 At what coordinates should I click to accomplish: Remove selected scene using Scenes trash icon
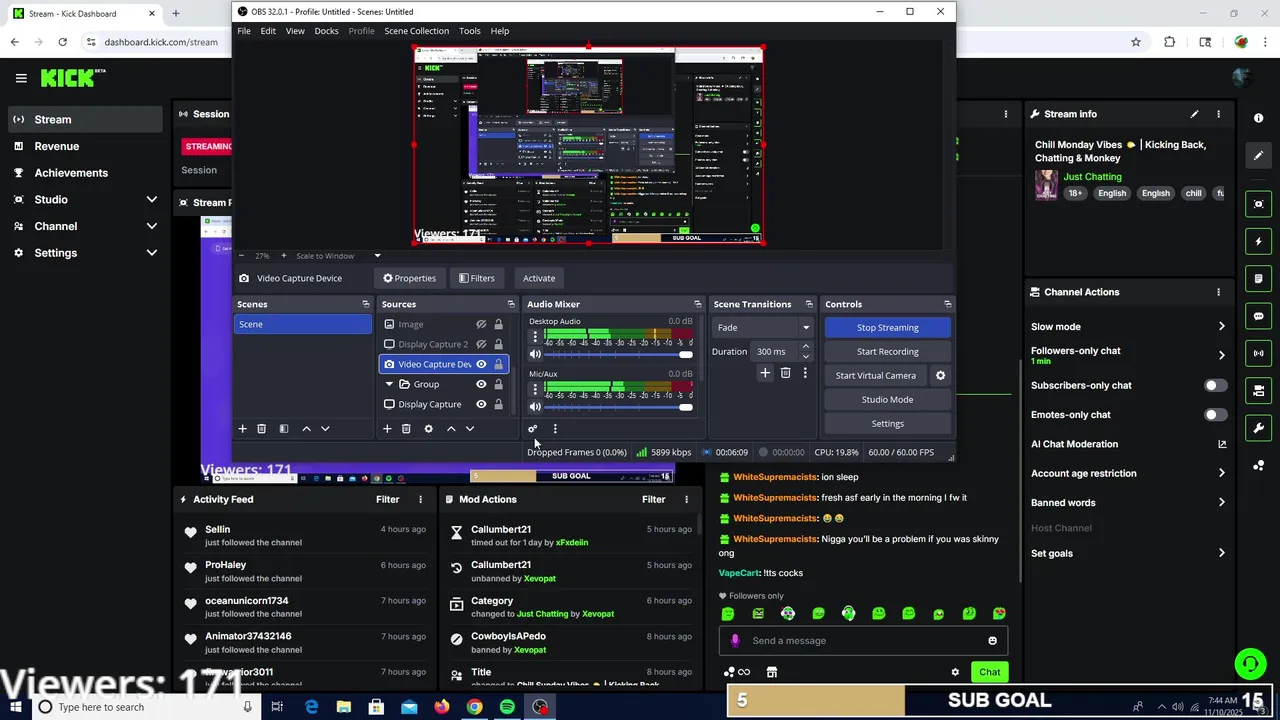pyautogui.click(x=262, y=428)
